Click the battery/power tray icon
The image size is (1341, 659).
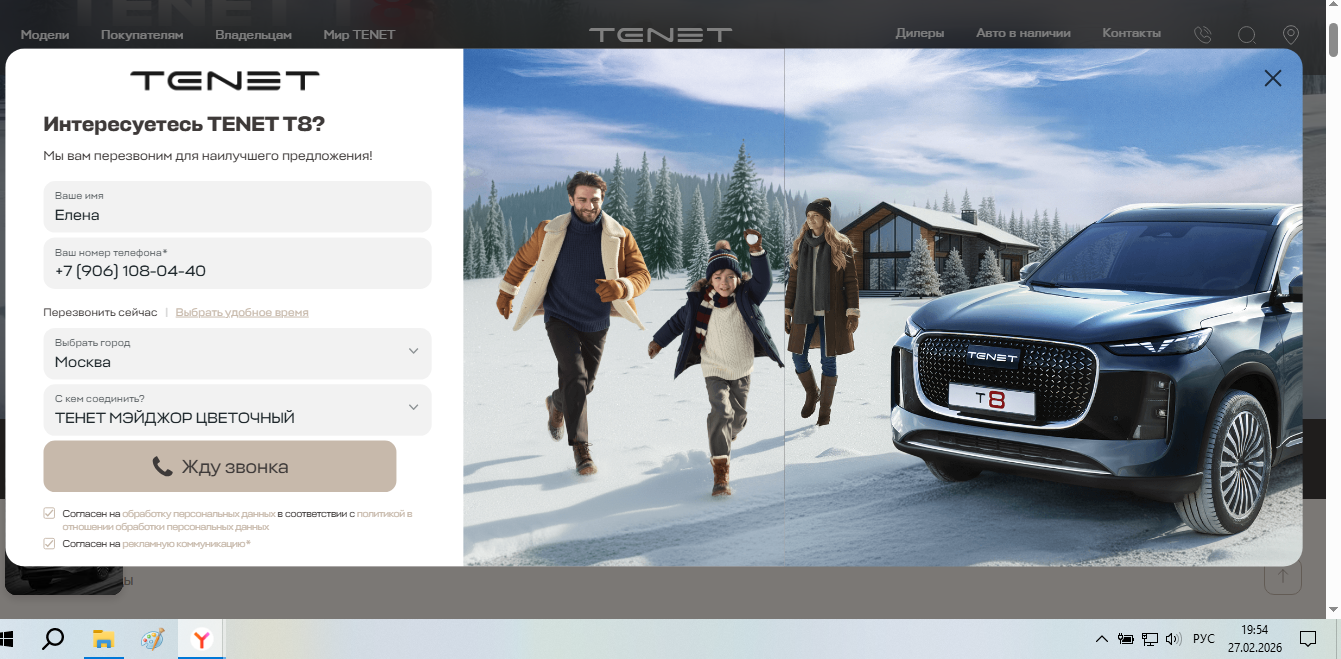[1126, 639]
